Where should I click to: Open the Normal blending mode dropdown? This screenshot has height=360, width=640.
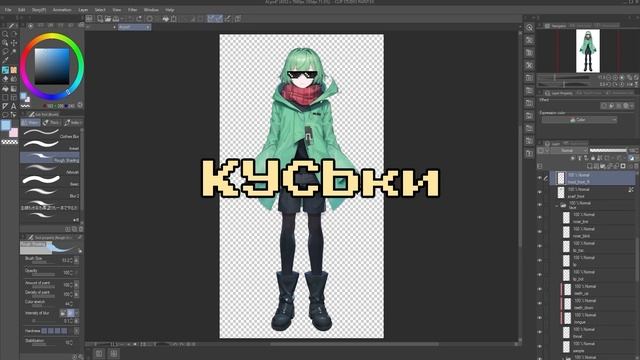point(569,151)
